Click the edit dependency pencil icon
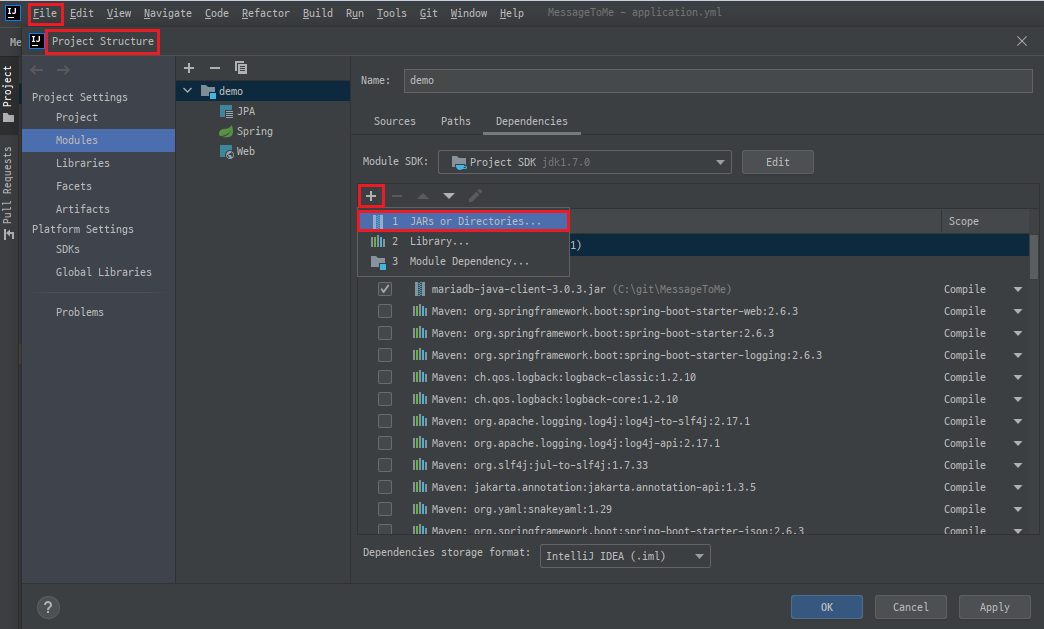1044x629 pixels. click(x=475, y=195)
